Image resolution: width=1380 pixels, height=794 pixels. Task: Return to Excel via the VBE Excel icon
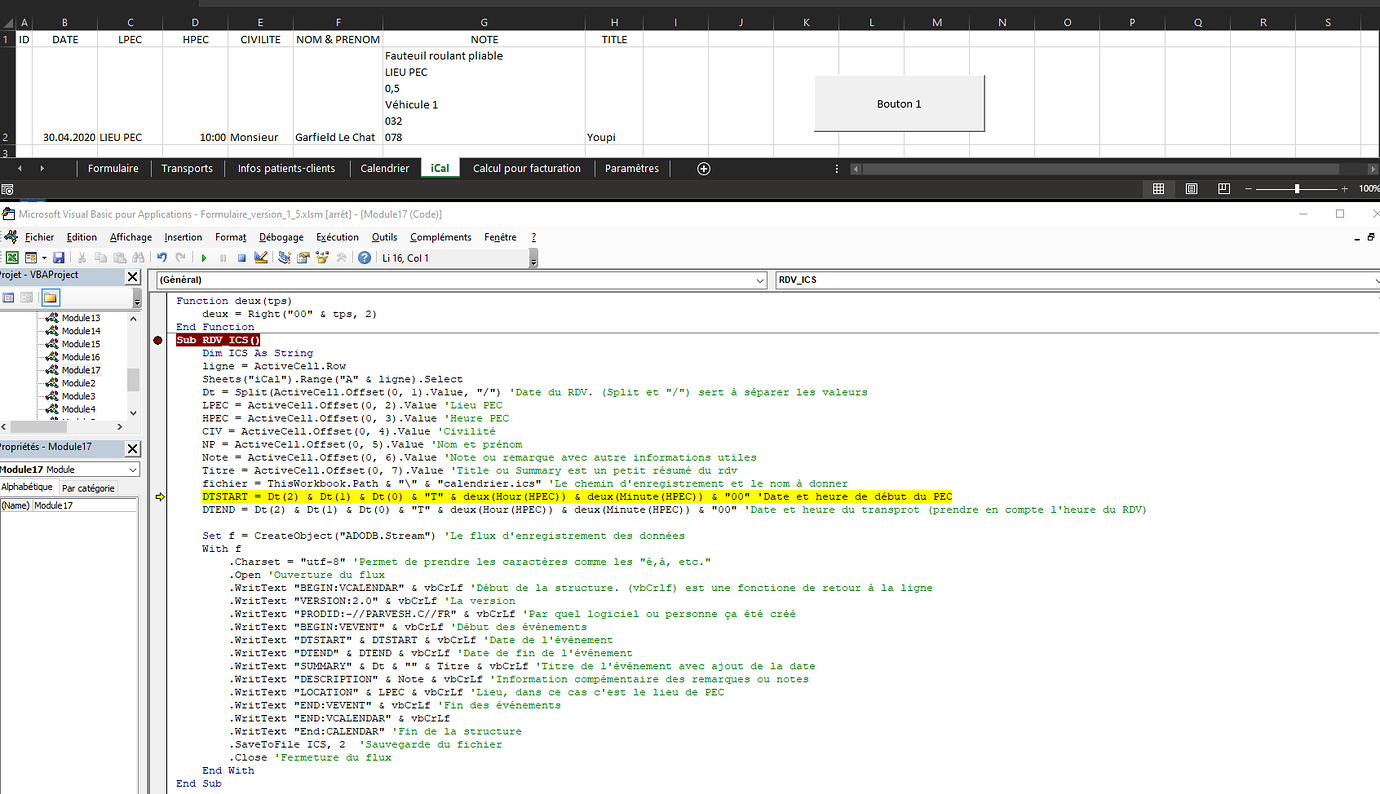click(12, 258)
